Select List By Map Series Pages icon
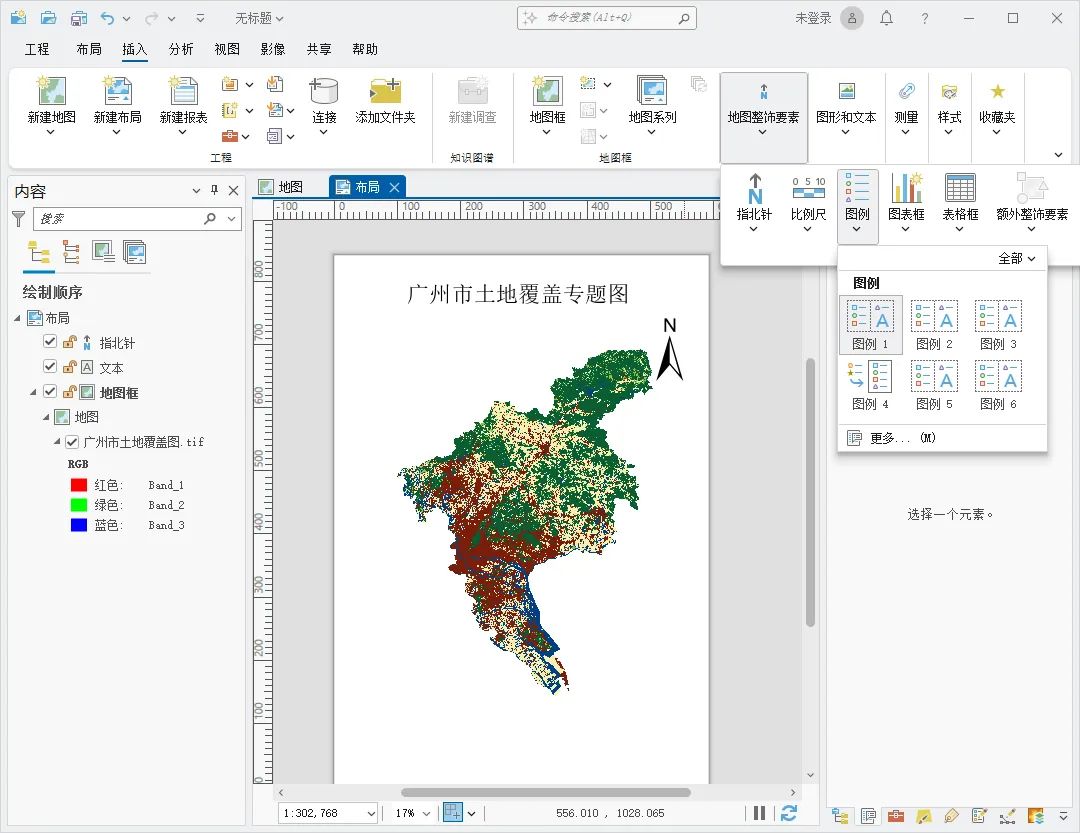Viewport: 1080px width, 833px height. [x=135, y=252]
